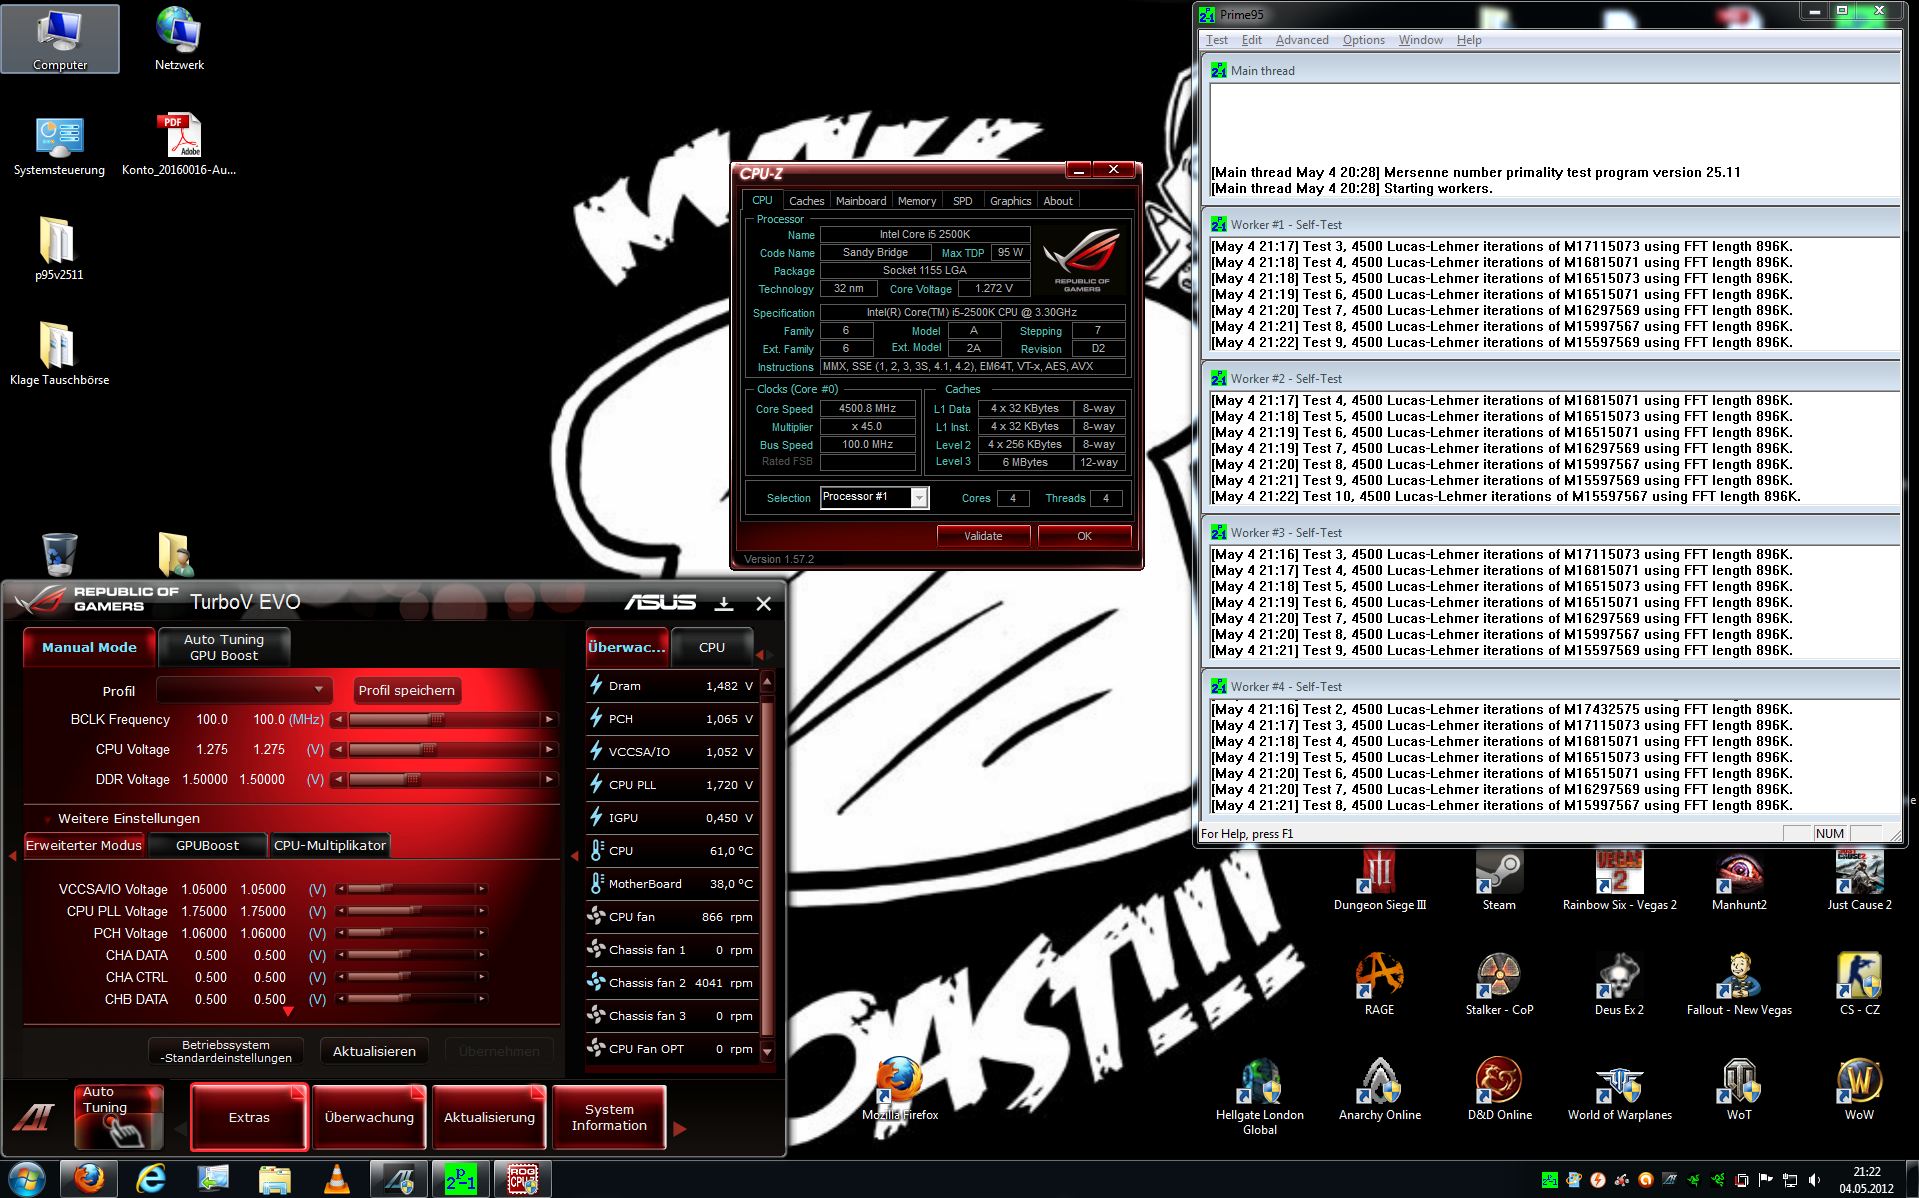
Task: Launch Dungeon Siege III shortcut
Action: pyautogui.click(x=1380, y=881)
